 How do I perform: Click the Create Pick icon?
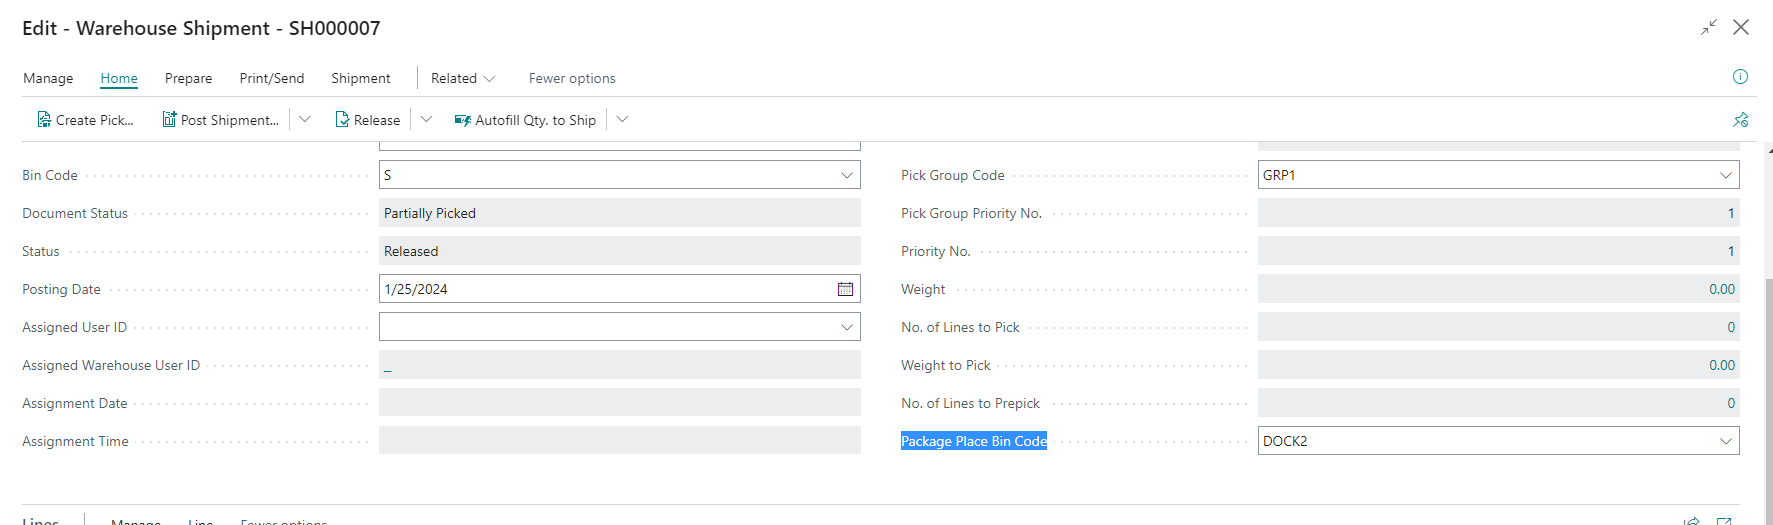click(44, 120)
